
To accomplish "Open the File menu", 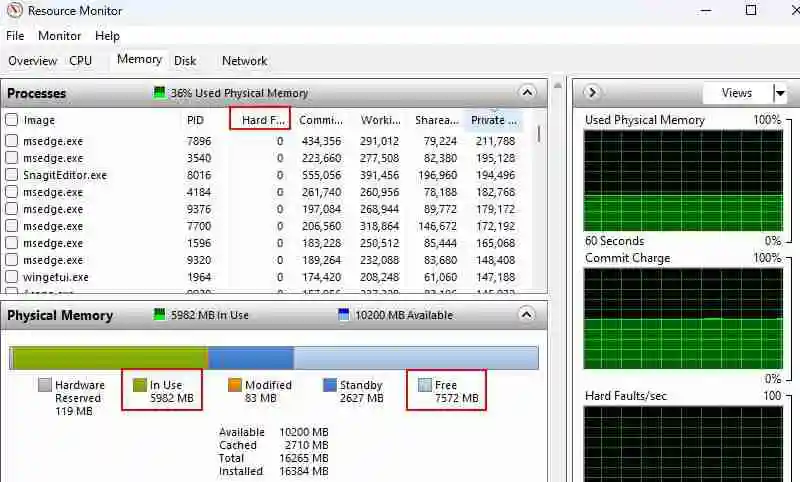I will point(15,36).
